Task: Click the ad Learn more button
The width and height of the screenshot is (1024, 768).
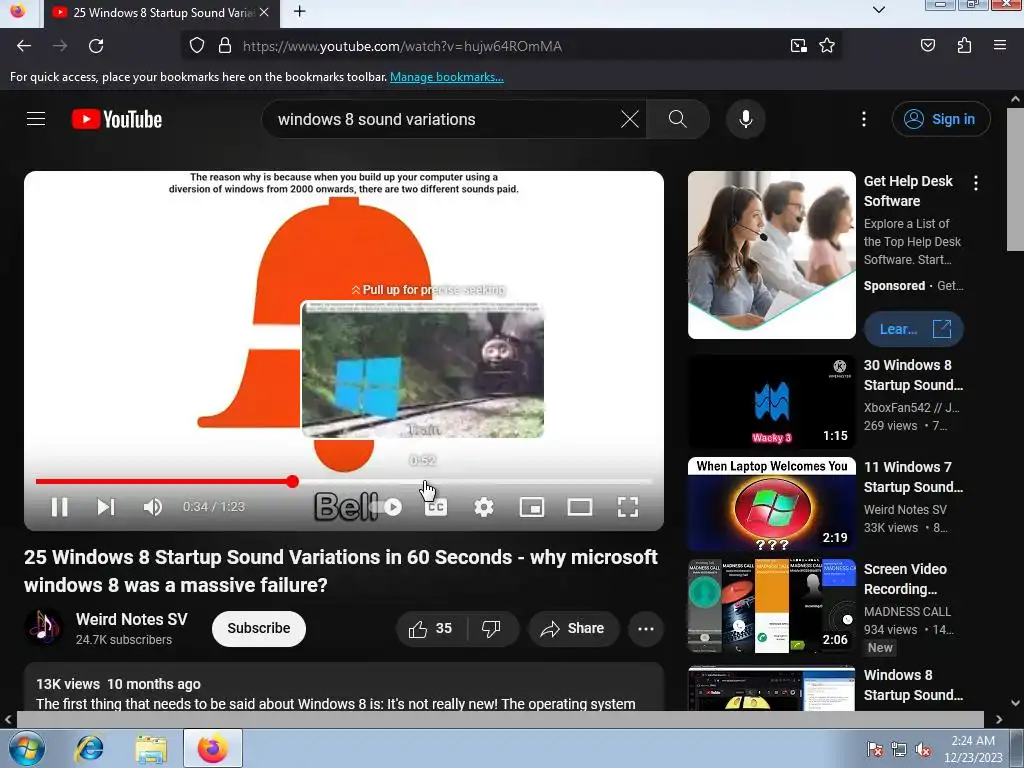Action: 914,329
